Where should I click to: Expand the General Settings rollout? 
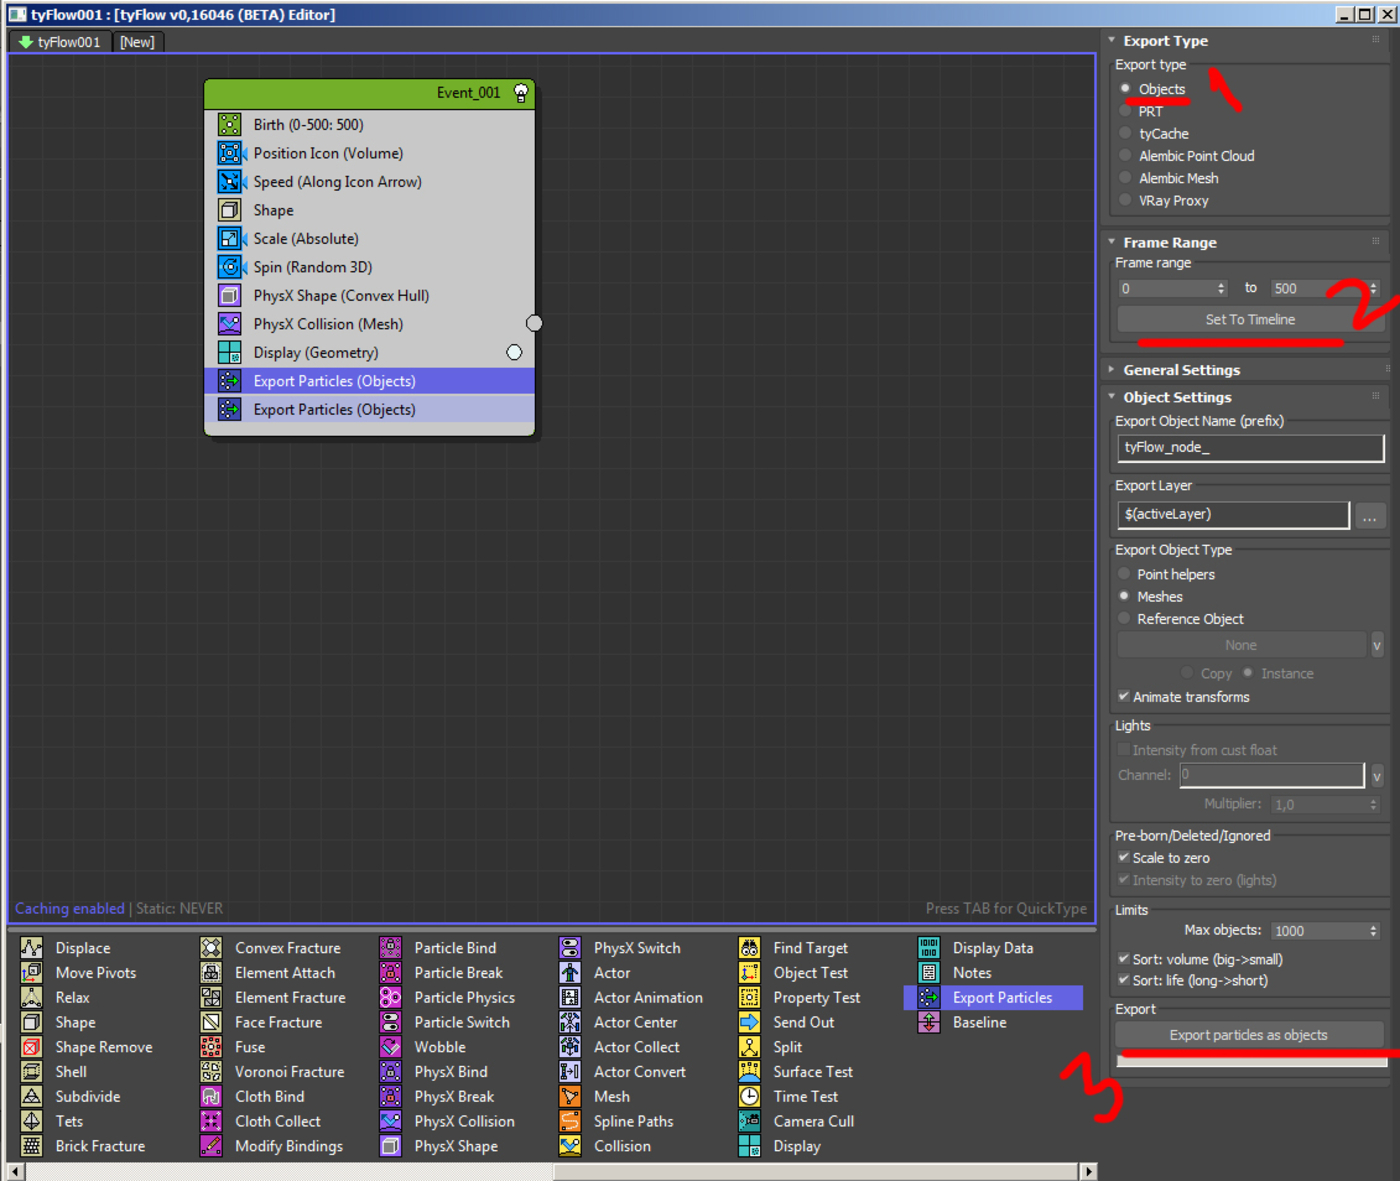1111,370
